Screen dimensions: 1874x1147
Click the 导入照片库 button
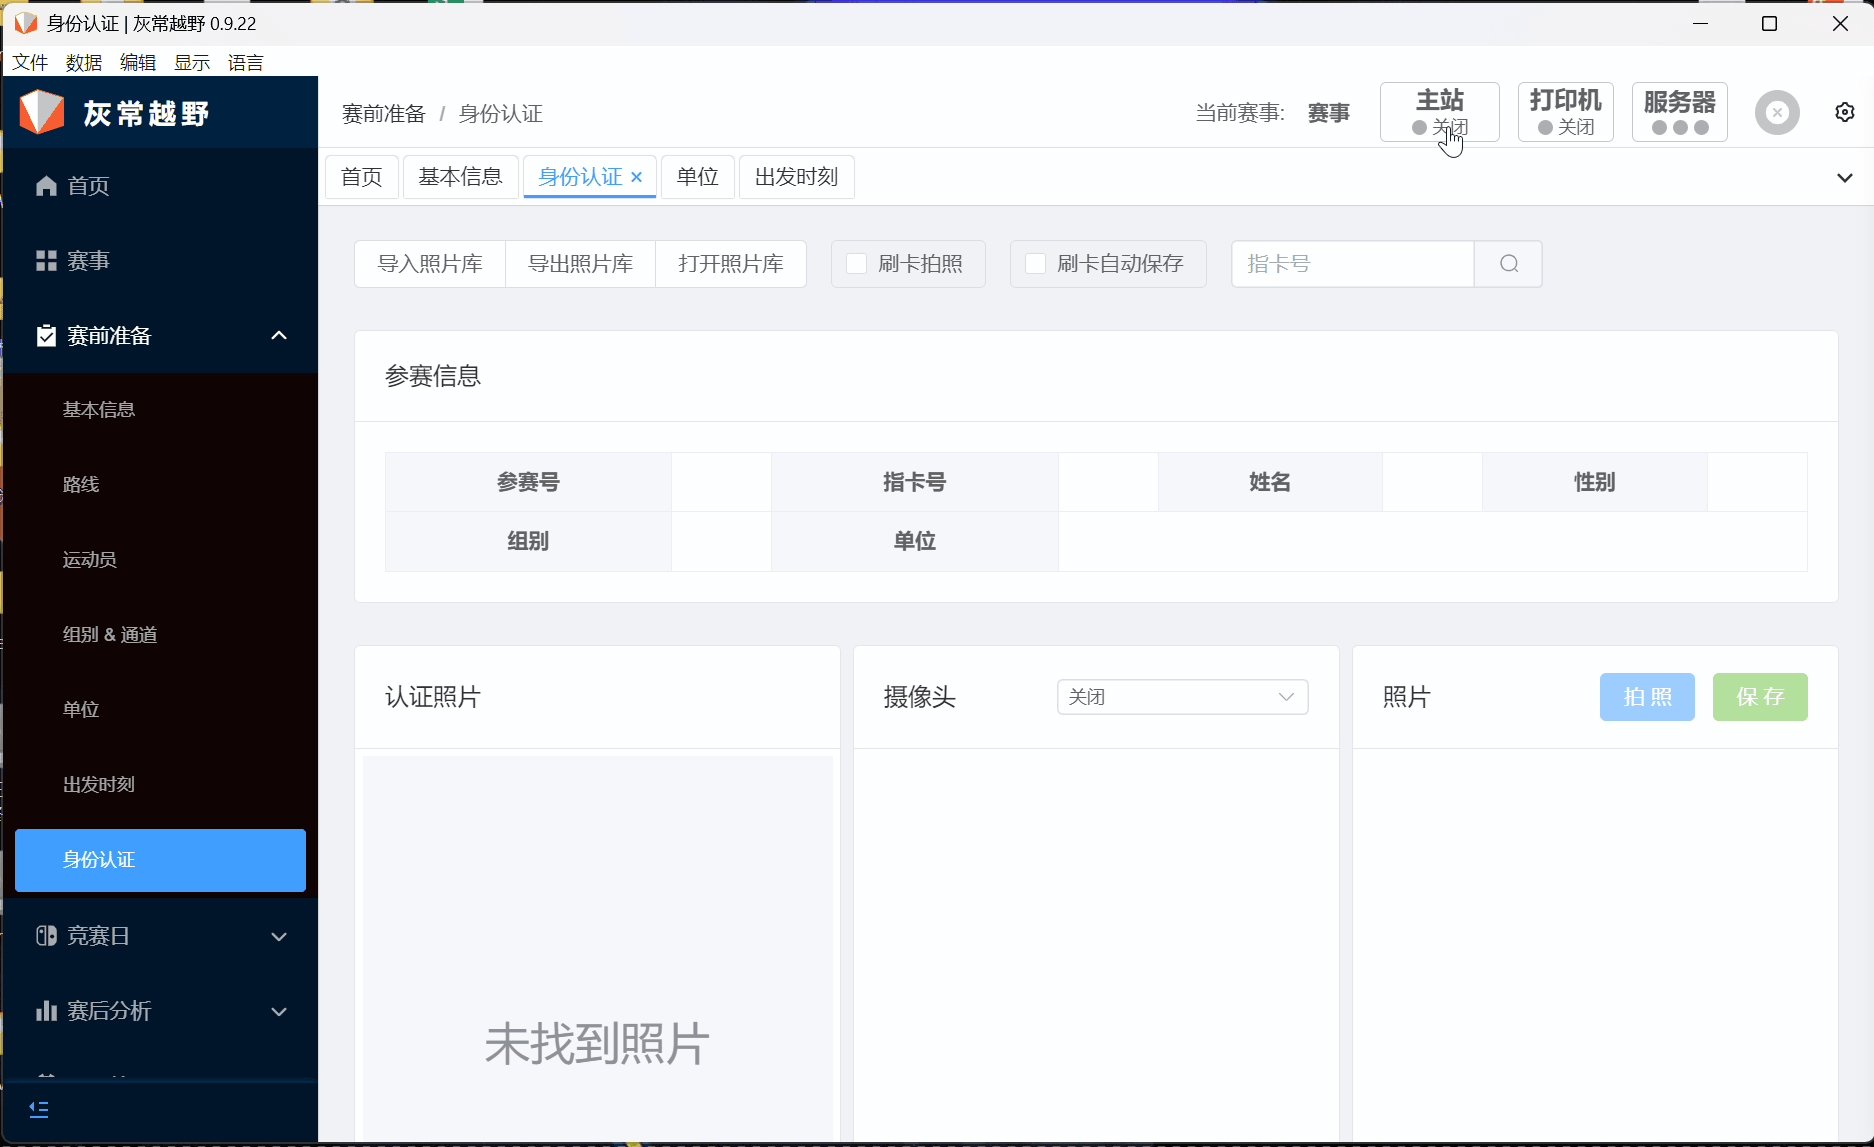tap(430, 264)
